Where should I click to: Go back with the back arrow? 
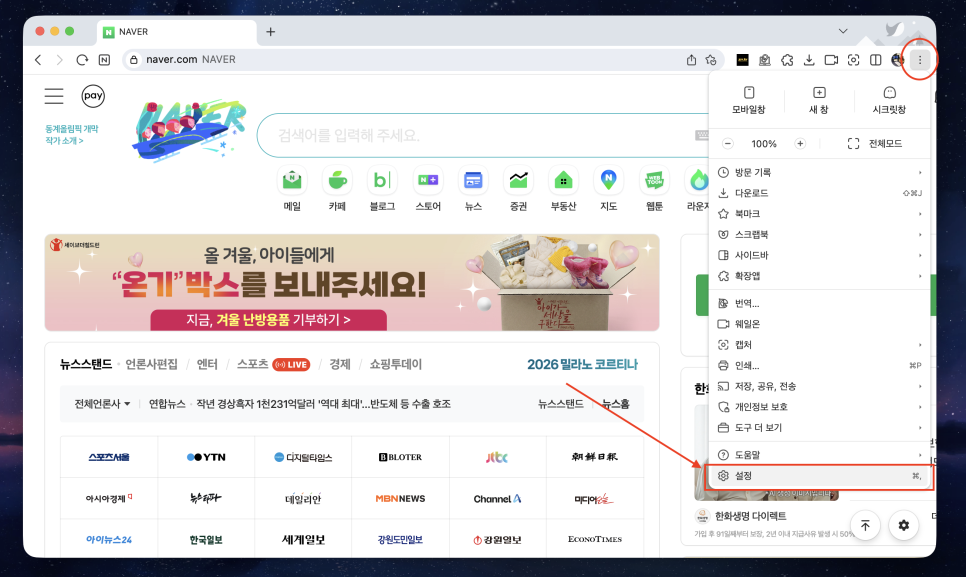38,60
